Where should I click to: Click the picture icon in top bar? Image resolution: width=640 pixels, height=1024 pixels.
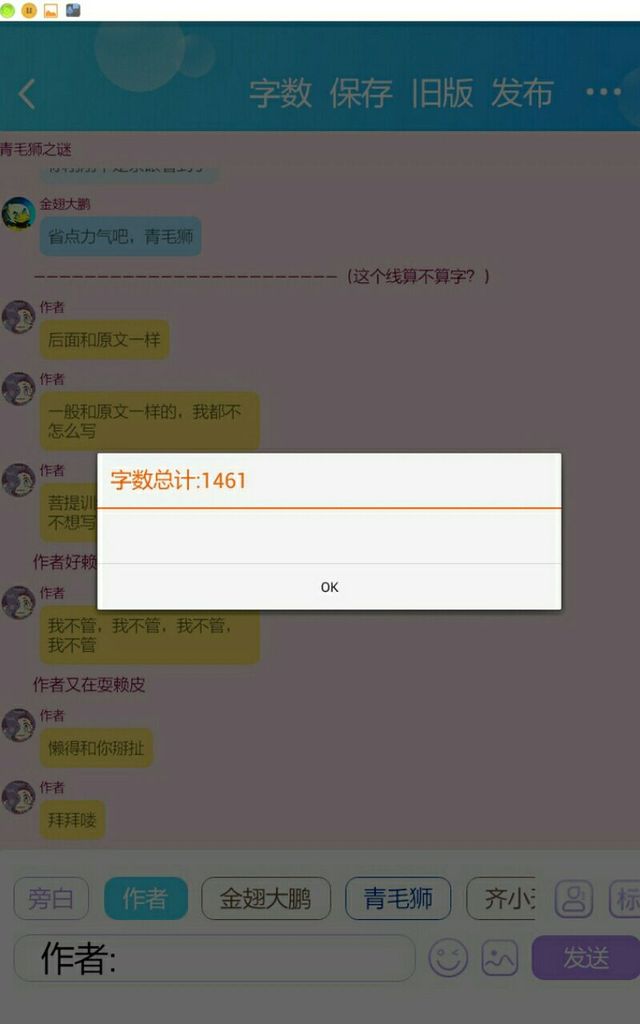coord(51,10)
